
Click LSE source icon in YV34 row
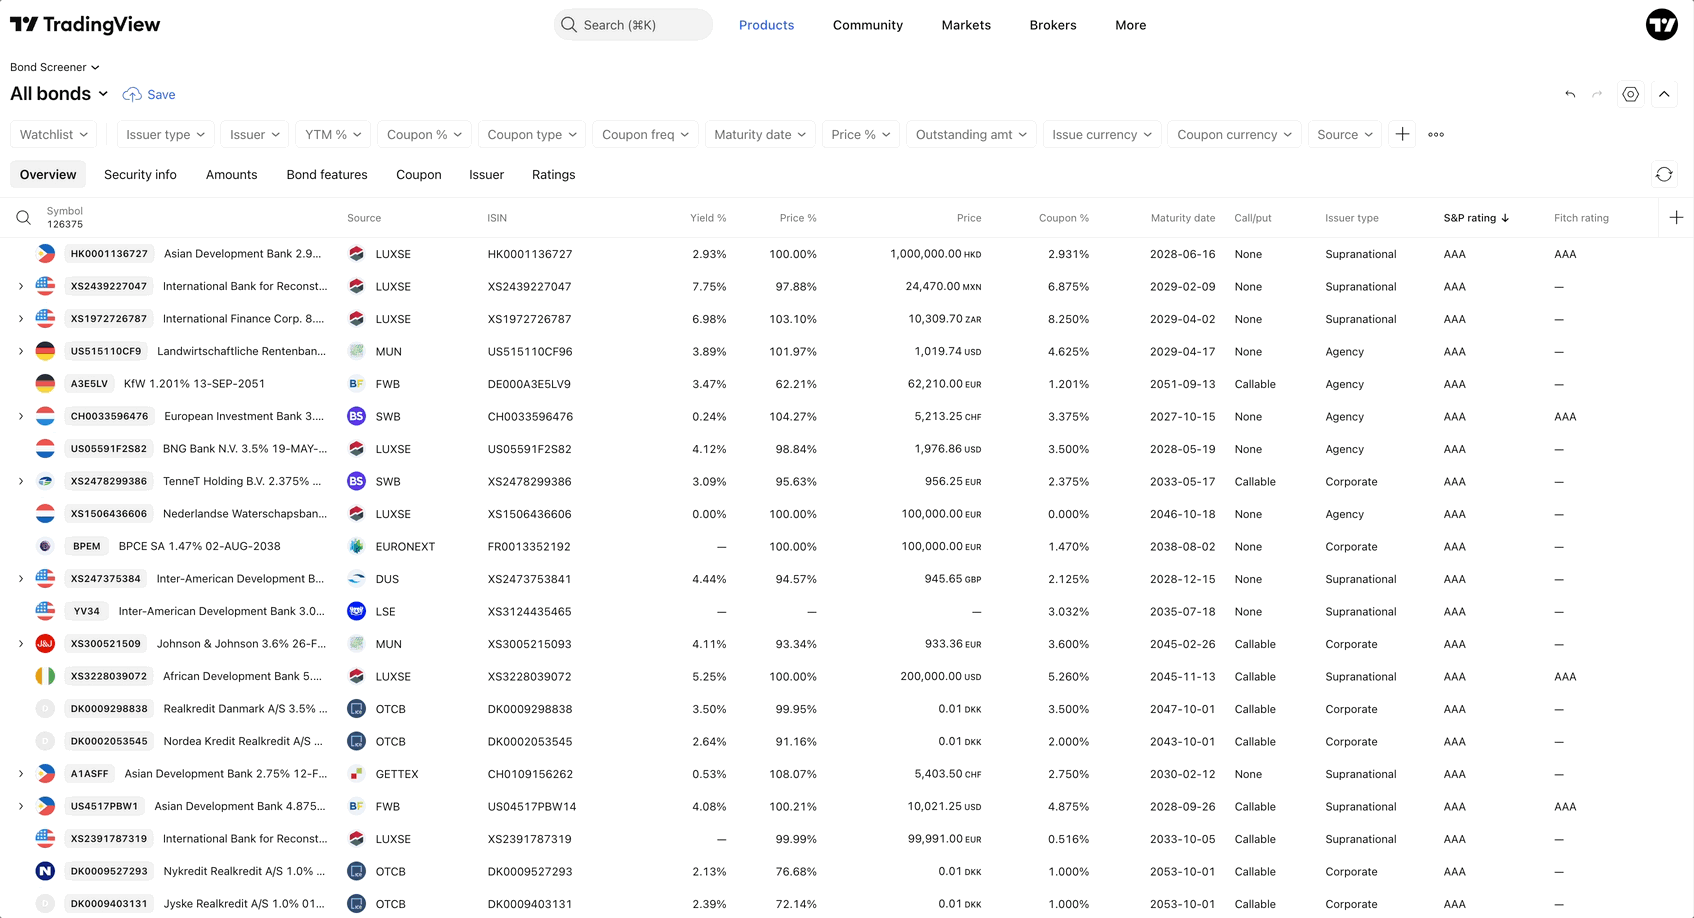[x=356, y=611]
